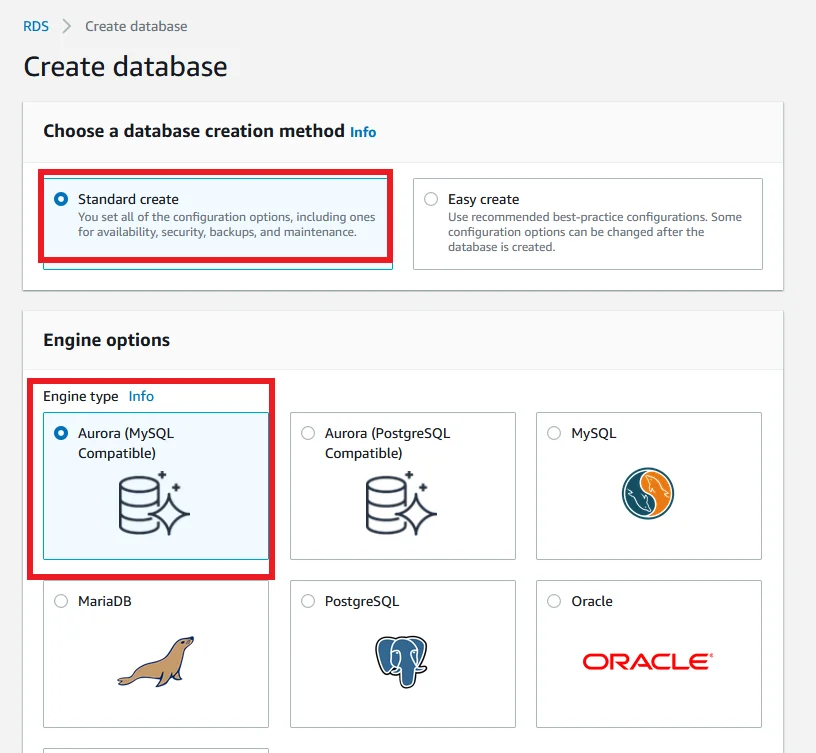Click the breadcrumb chevron separator after RDS
The height and width of the screenshot is (753, 816).
click(67, 26)
